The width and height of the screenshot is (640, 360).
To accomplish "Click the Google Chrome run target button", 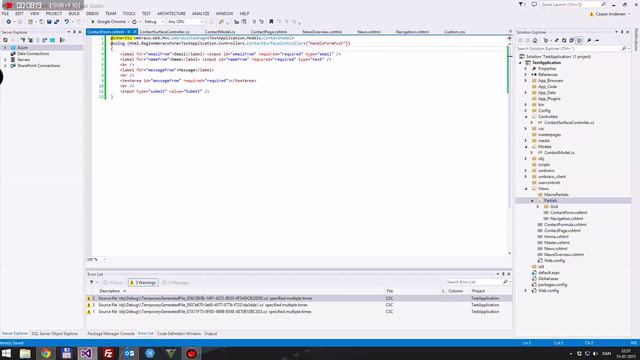I will click(x=110, y=22).
